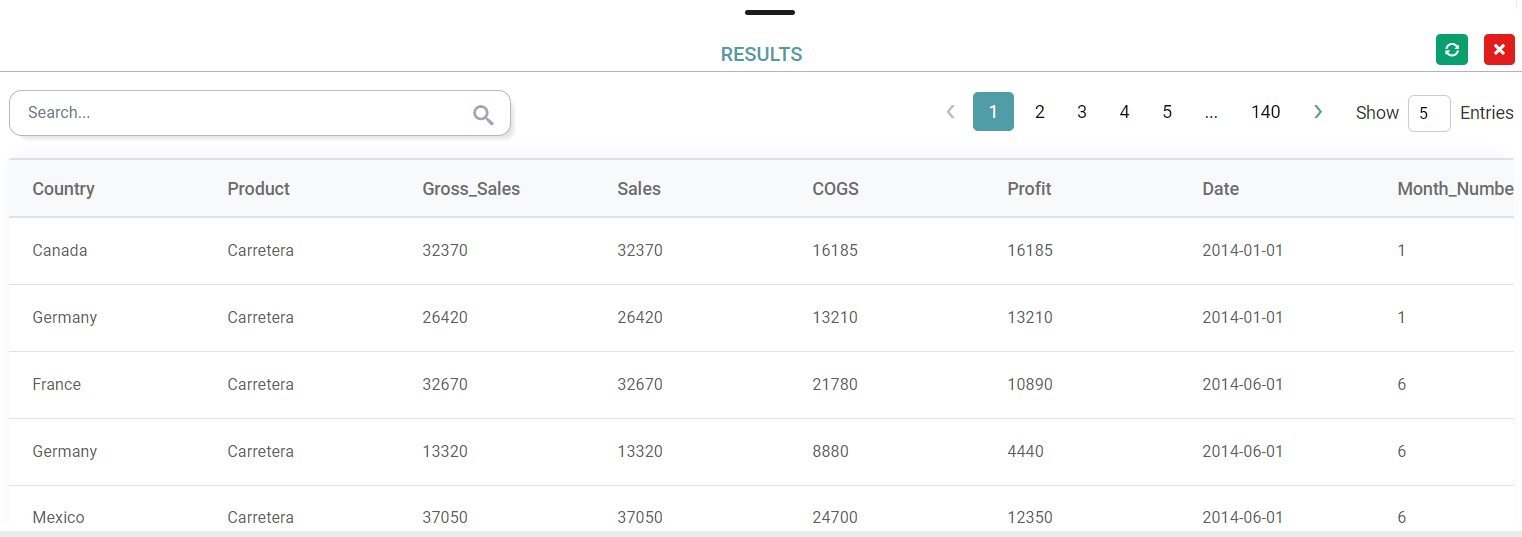Viewport: 1522px width, 537px height.
Task: Click the Search input field
Action: [240, 113]
